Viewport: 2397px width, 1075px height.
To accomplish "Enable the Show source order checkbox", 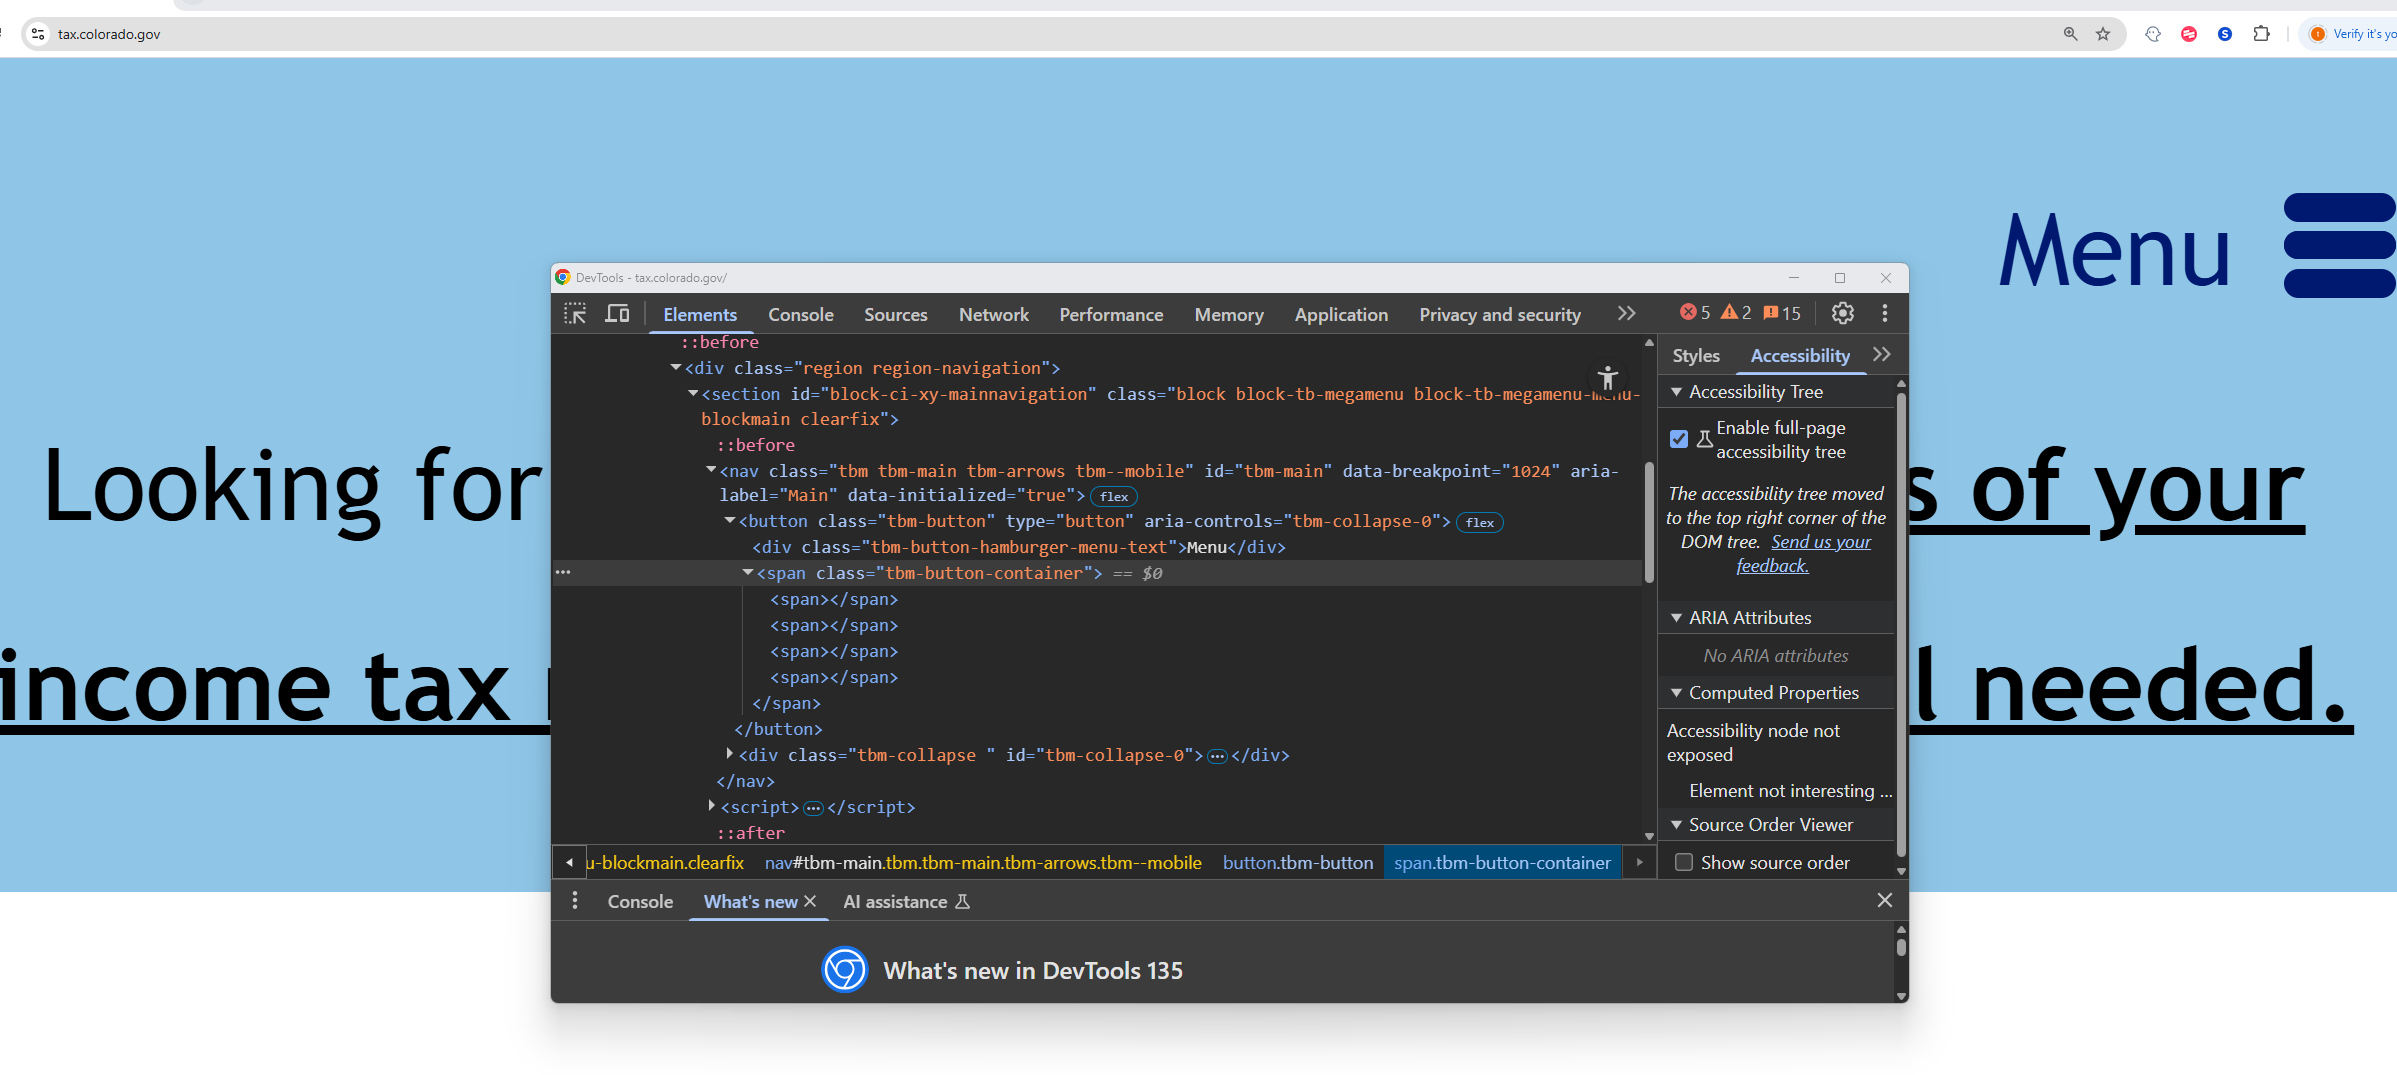I will (1684, 862).
